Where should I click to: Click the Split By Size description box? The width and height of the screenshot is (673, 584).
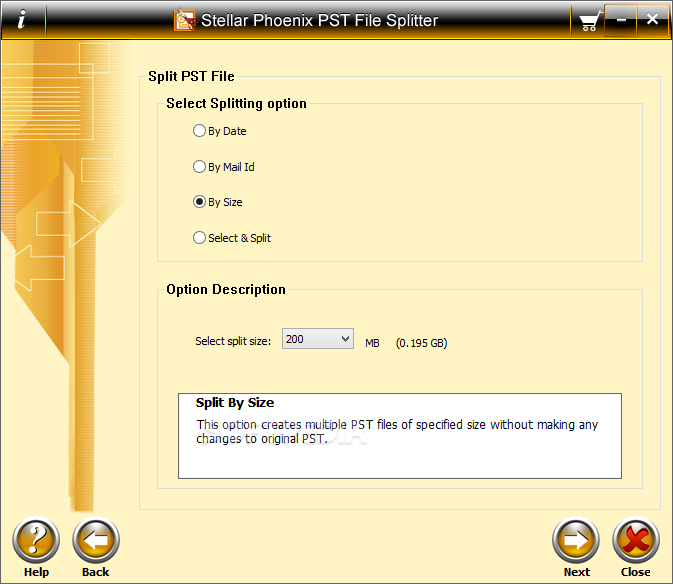[x=400, y=436]
